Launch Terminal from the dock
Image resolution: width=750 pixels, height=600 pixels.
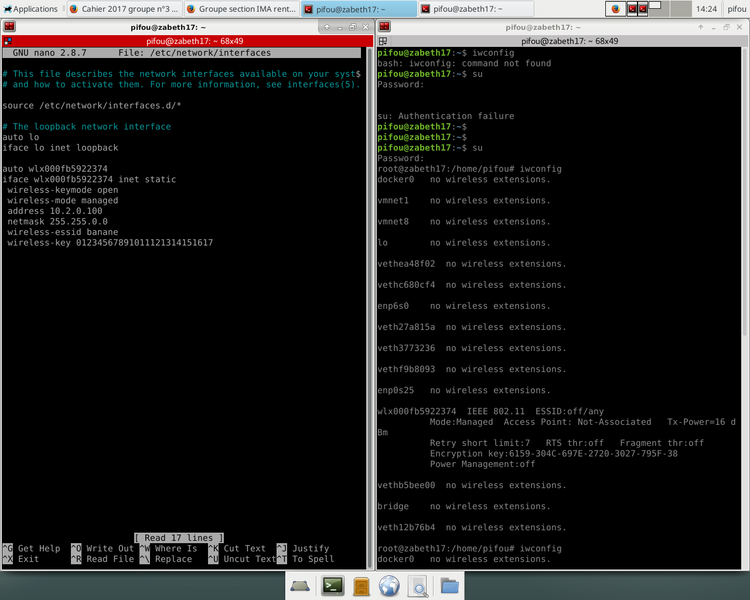pyautogui.click(x=332, y=586)
